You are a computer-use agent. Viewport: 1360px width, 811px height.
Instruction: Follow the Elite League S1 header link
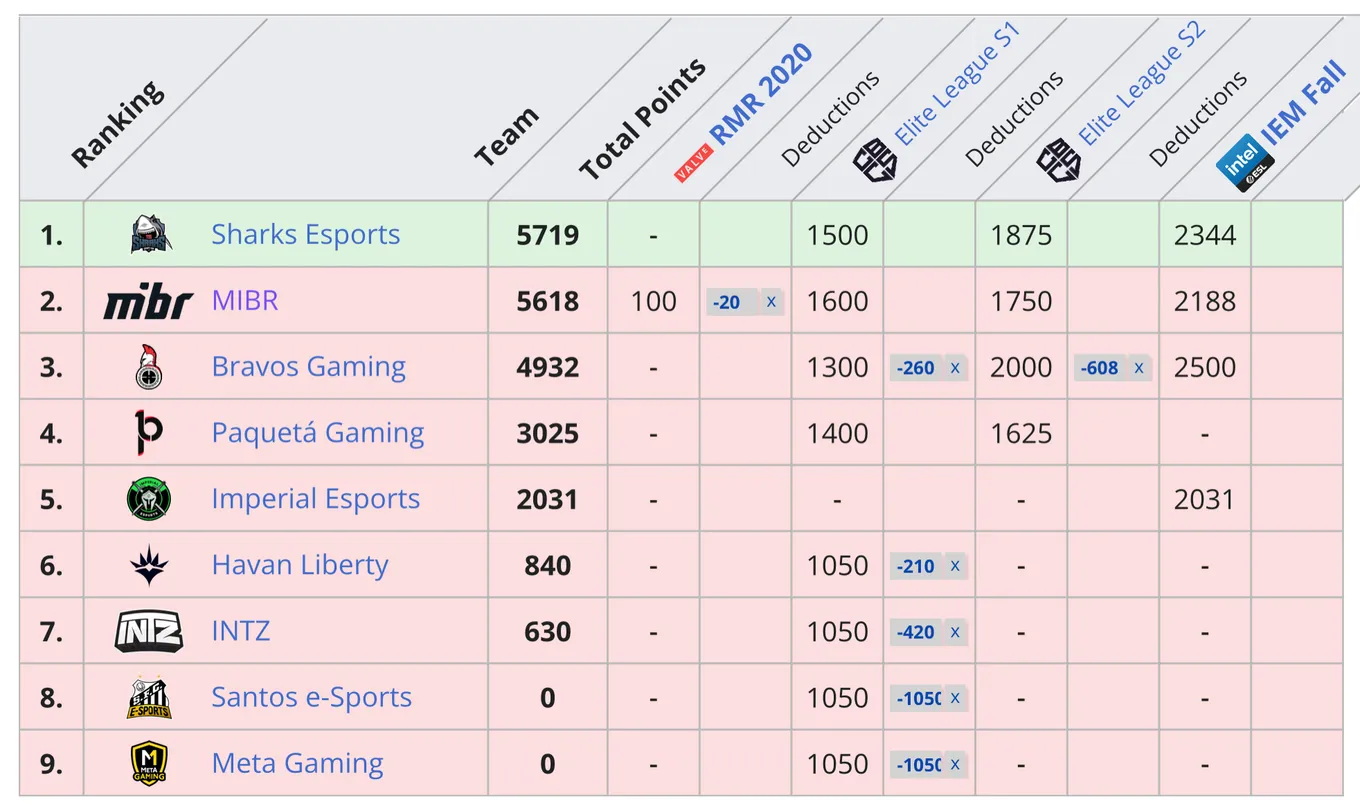click(x=957, y=84)
